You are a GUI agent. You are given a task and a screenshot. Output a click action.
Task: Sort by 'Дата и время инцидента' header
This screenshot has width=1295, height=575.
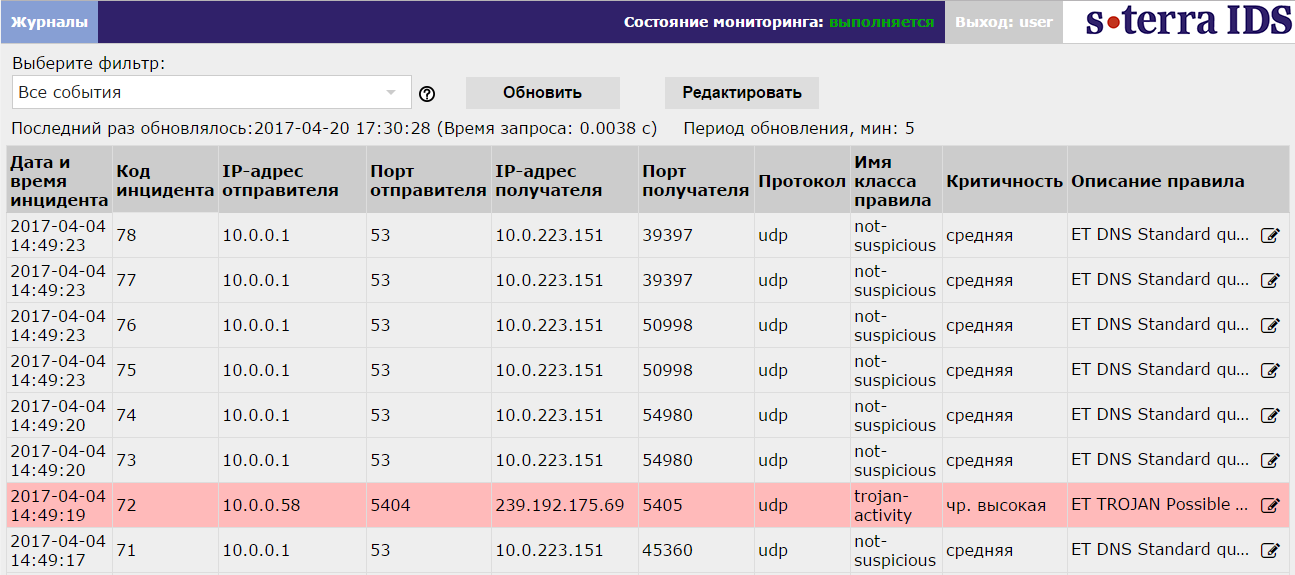click(59, 181)
